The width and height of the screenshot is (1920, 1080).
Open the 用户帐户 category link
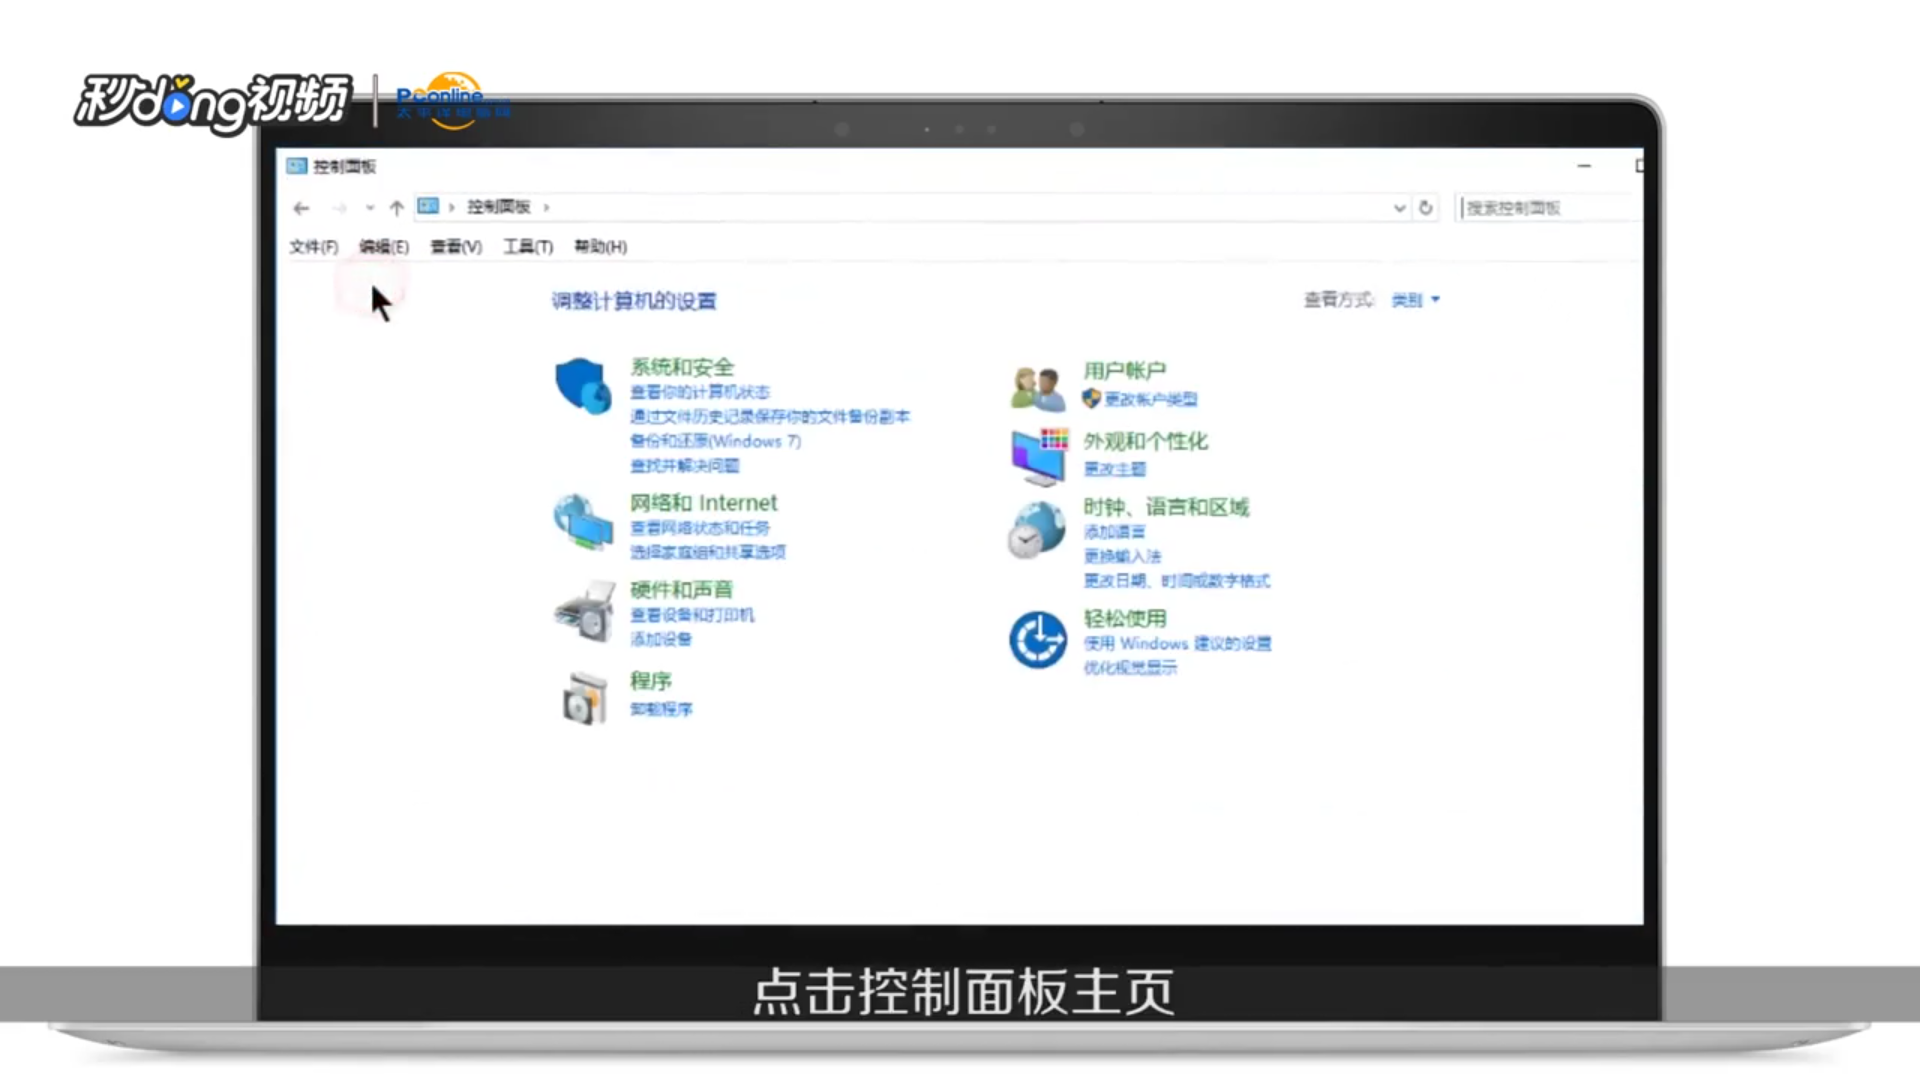[1125, 371]
